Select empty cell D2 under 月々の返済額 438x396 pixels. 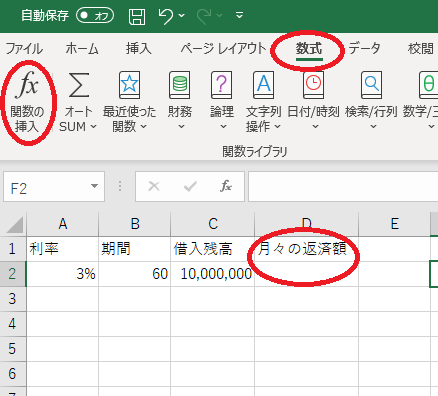click(x=307, y=274)
